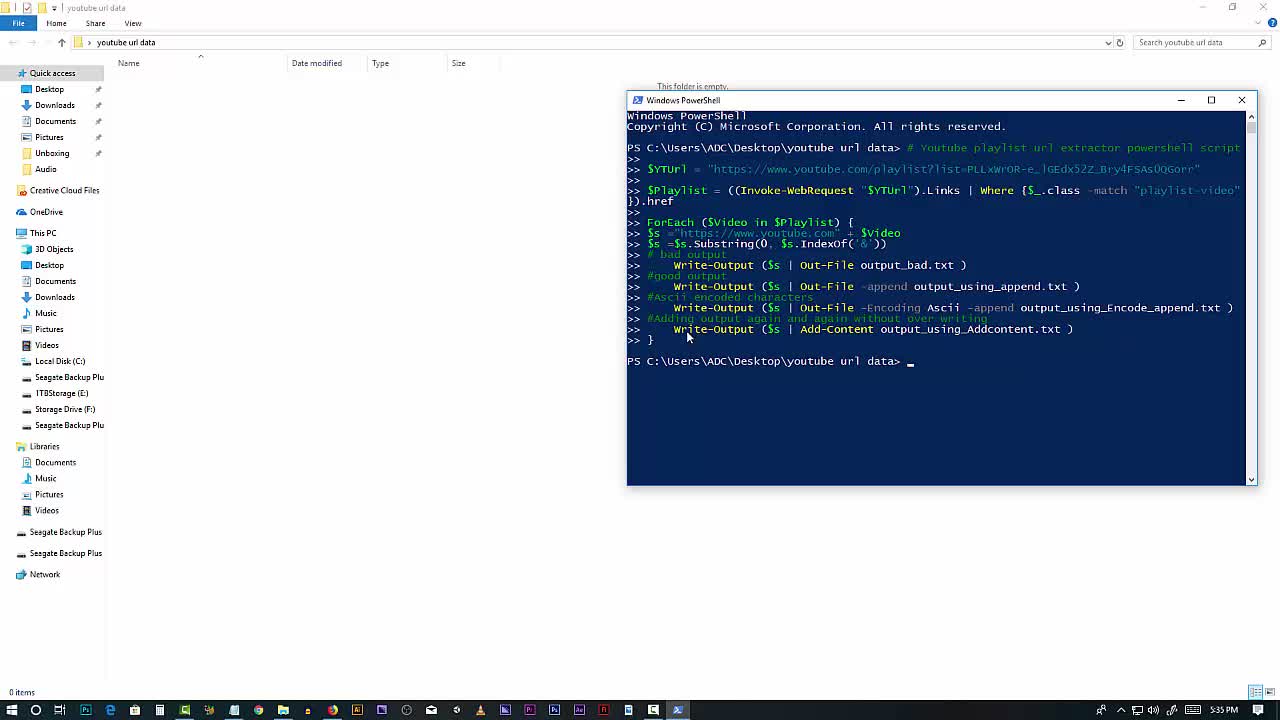Switch to the View ribbon tab
Screen dimensions: 1280x720
click(x=132, y=23)
